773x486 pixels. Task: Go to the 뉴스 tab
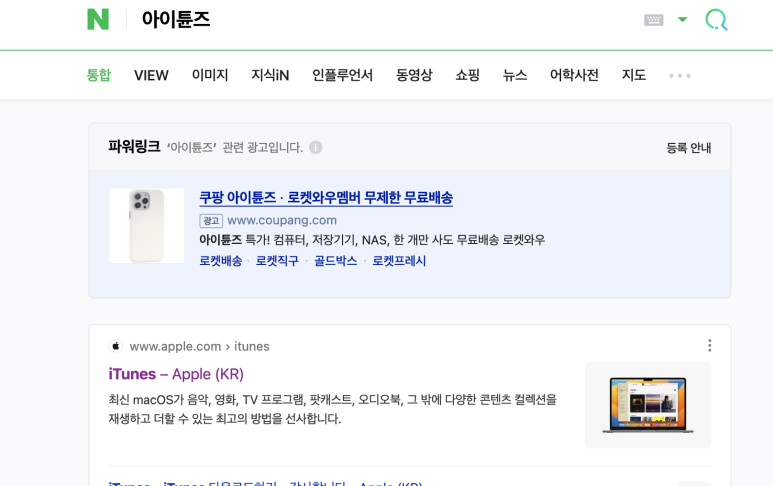[x=515, y=75]
